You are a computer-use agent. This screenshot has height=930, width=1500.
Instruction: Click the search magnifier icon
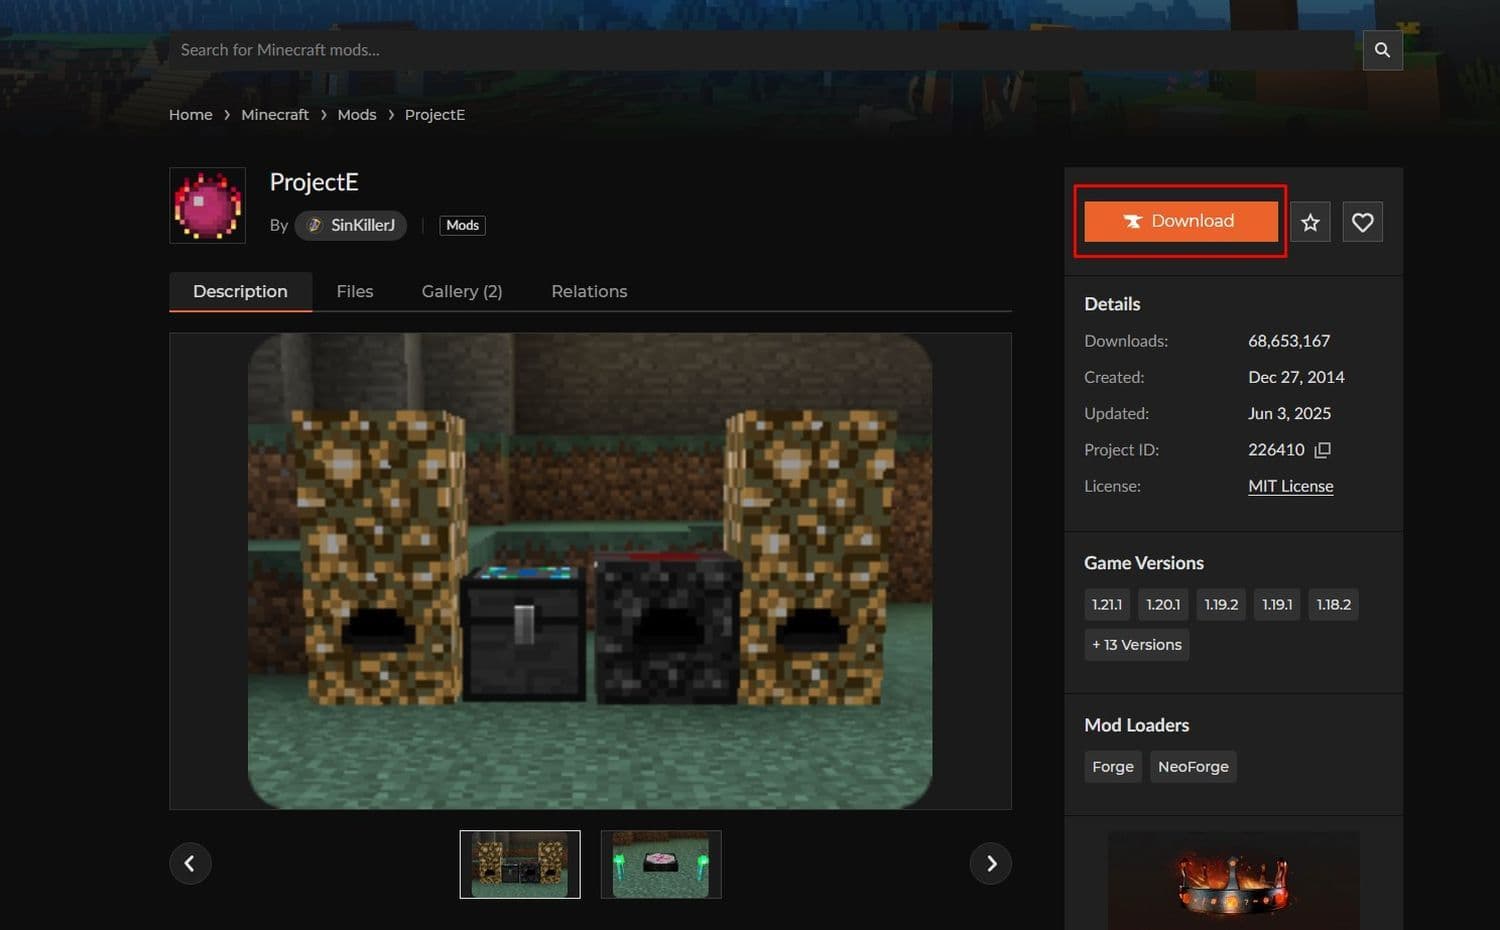click(1382, 50)
